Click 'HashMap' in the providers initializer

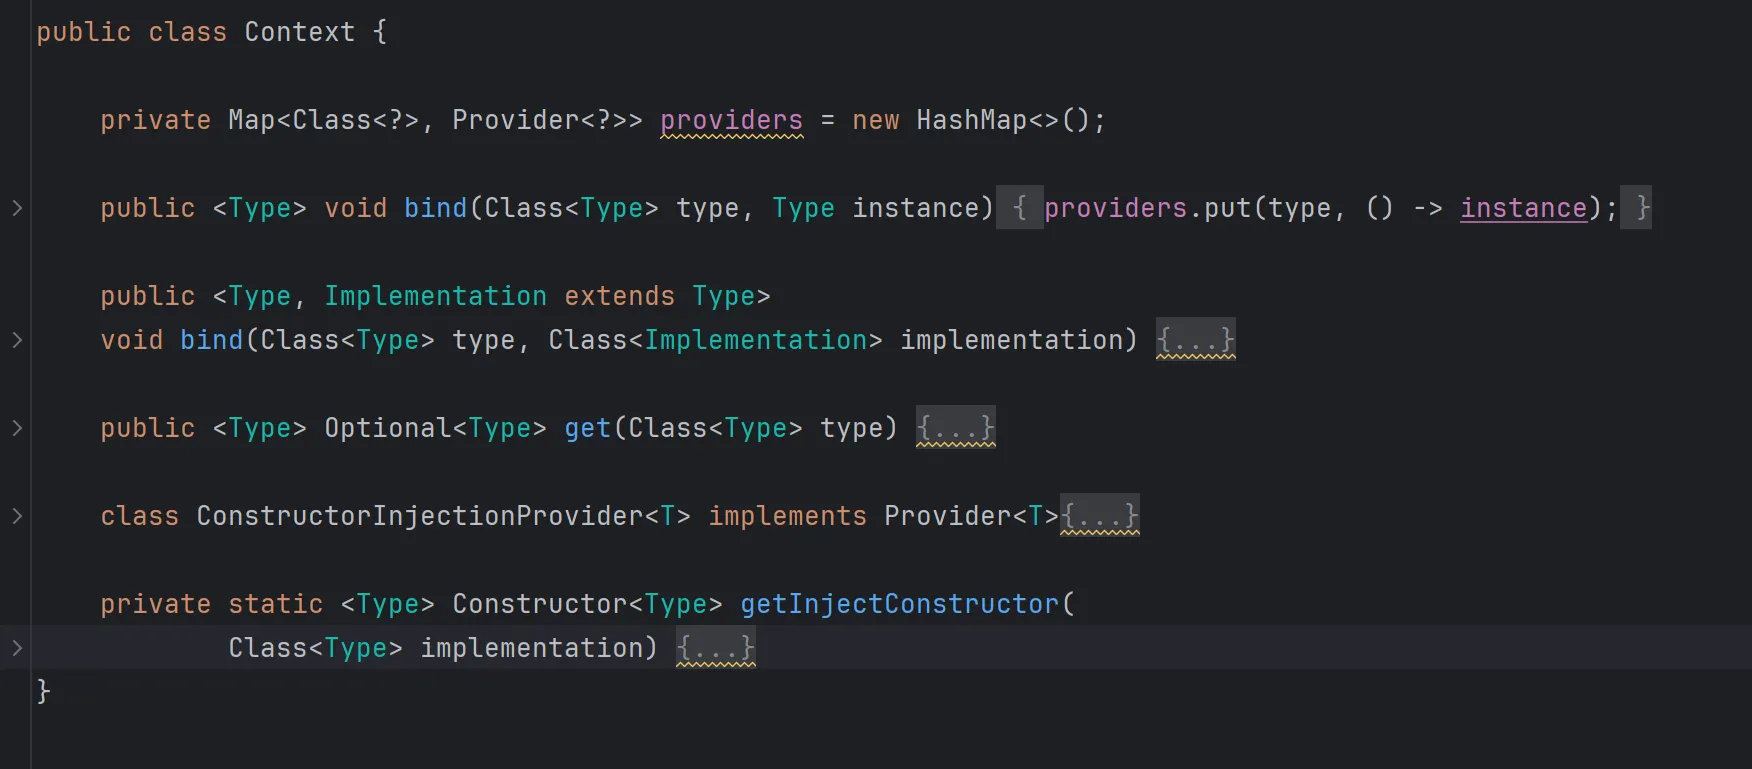point(971,120)
